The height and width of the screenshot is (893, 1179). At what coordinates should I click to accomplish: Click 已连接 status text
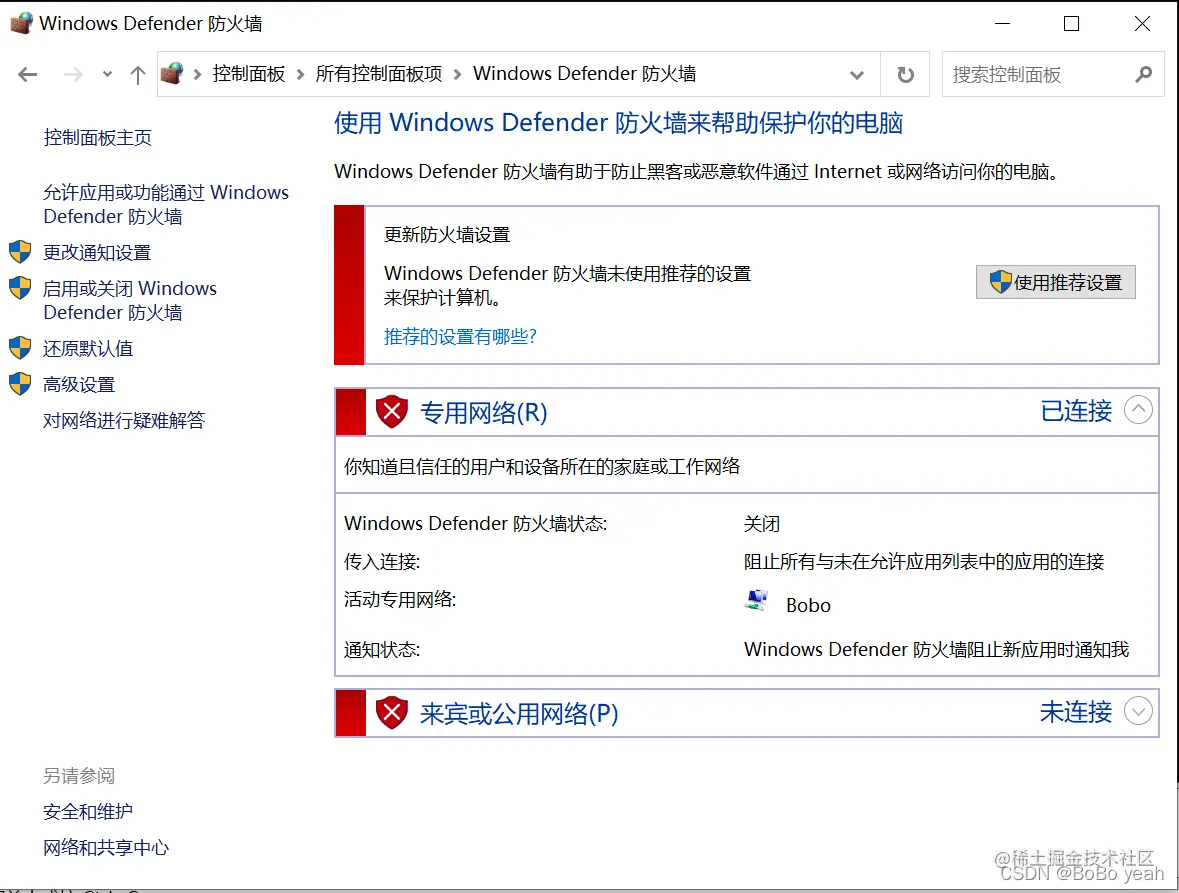[1076, 411]
